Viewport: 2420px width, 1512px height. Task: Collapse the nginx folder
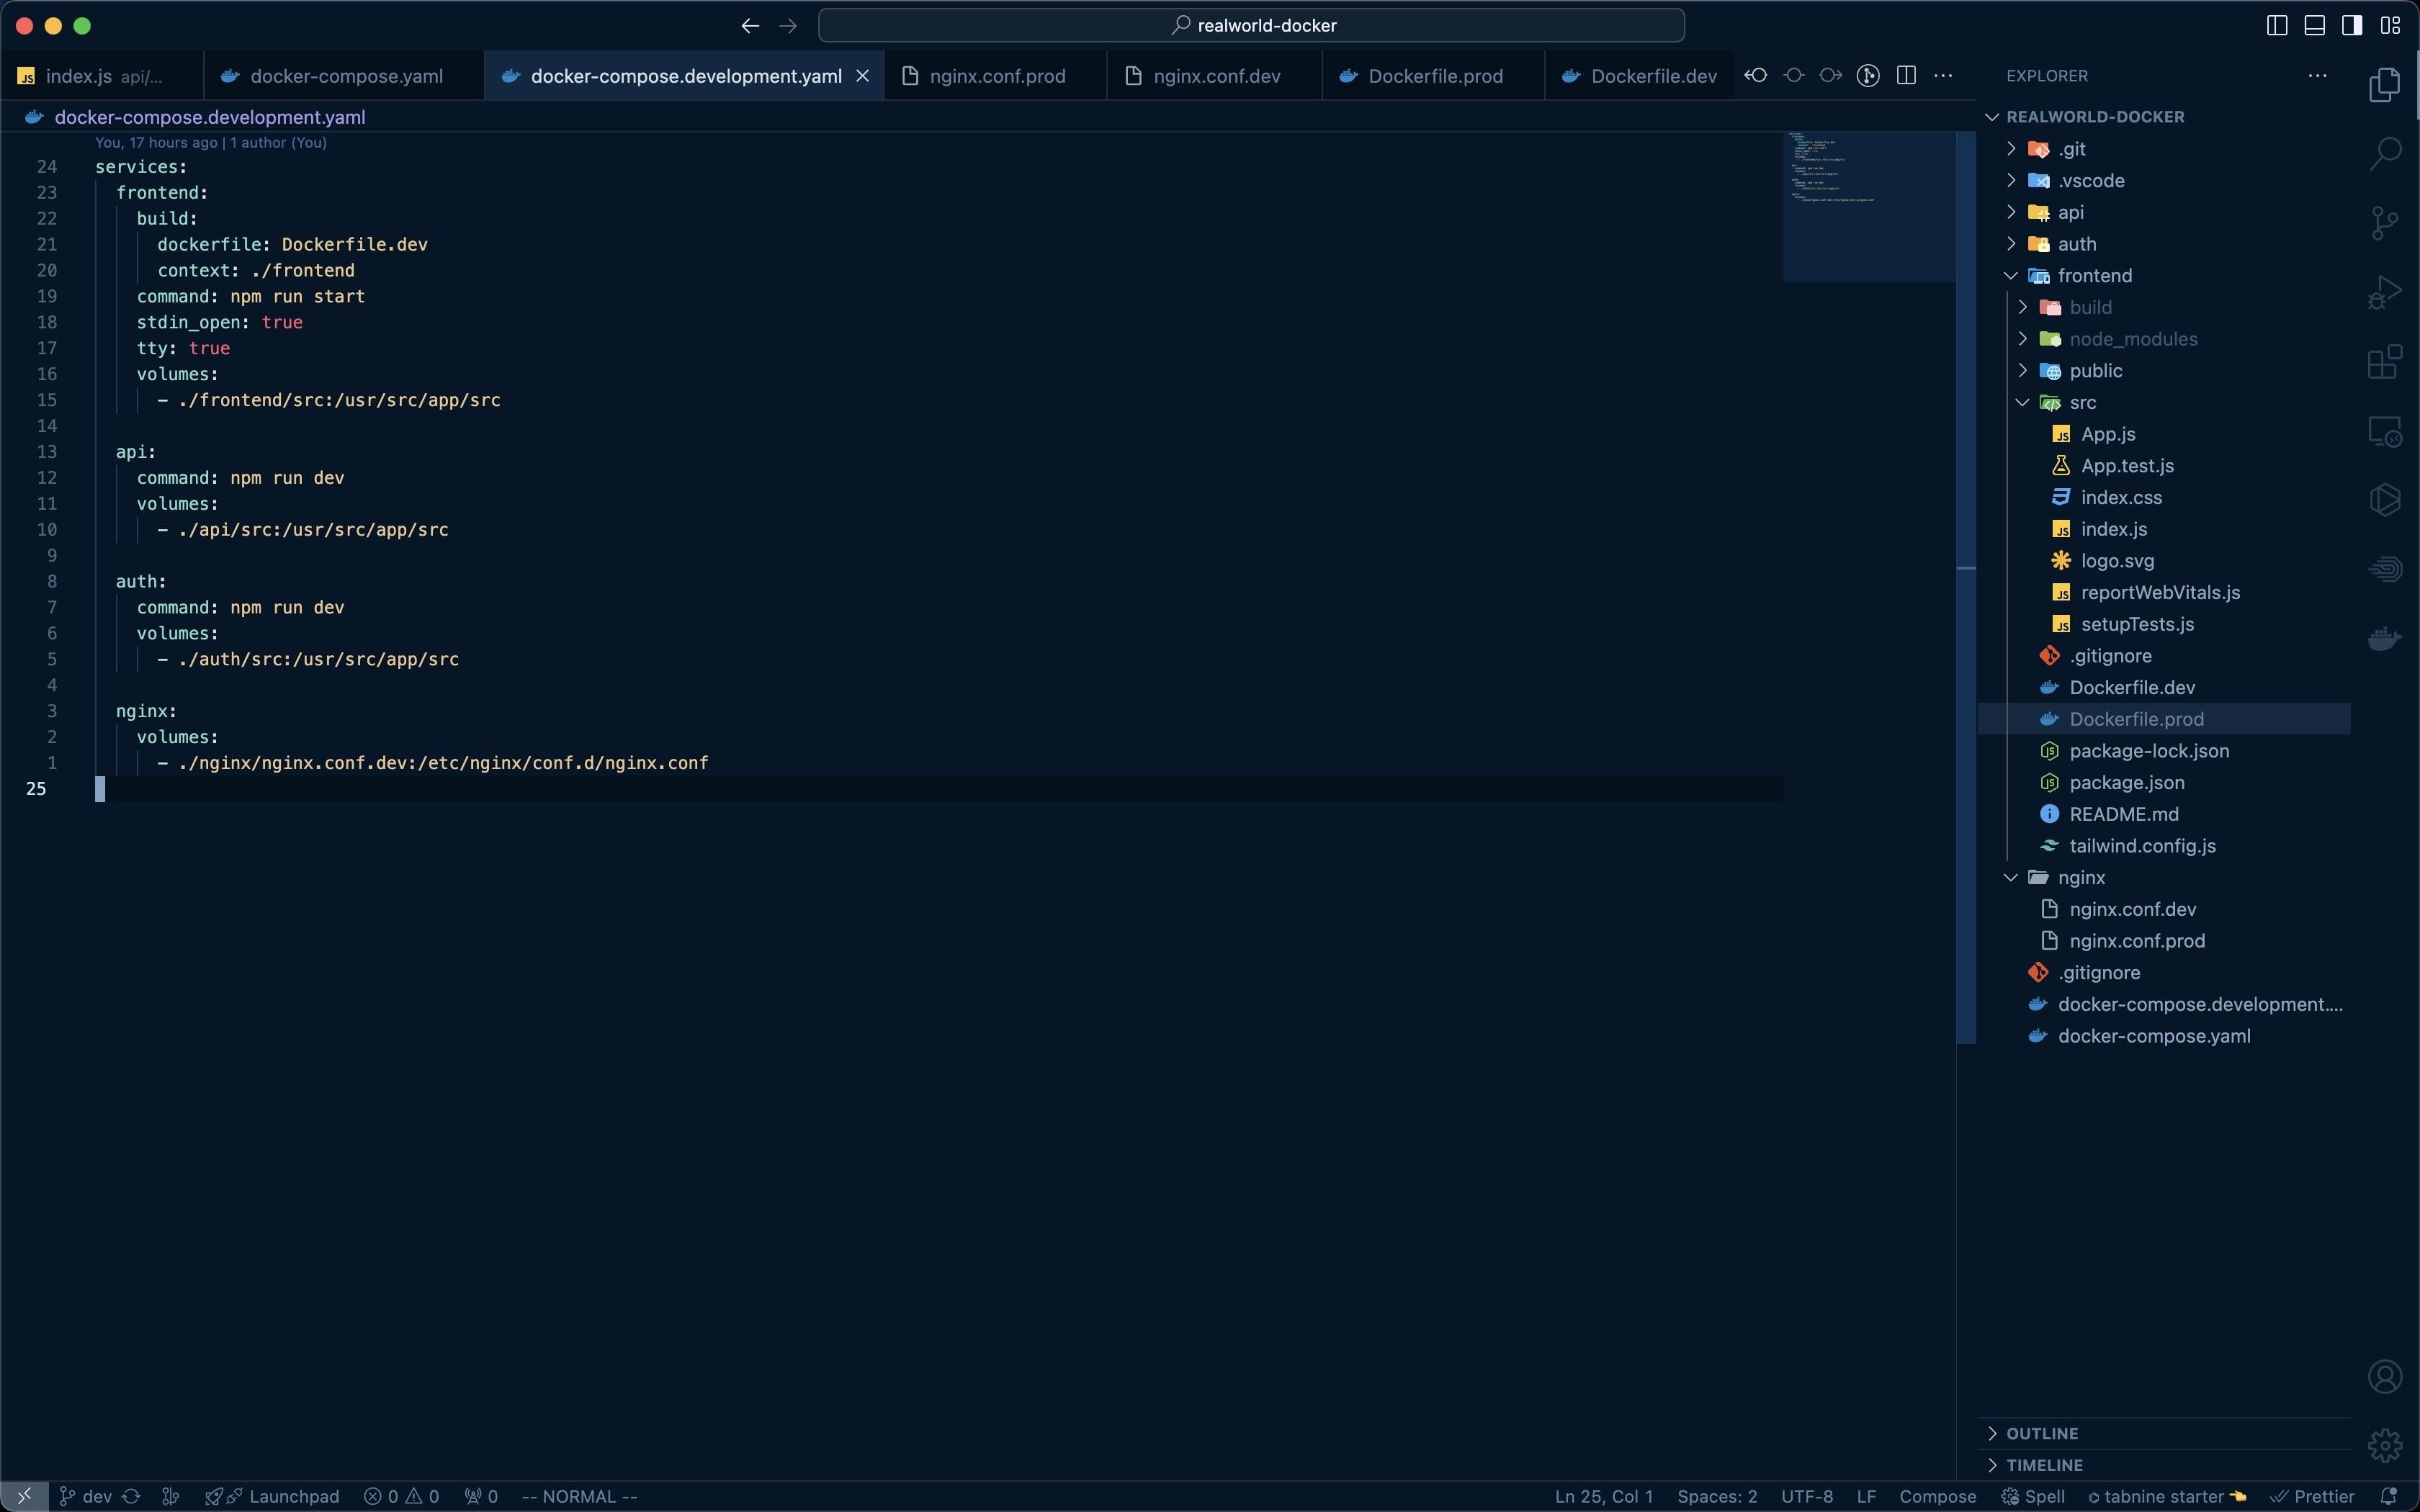[x=2165, y=877]
